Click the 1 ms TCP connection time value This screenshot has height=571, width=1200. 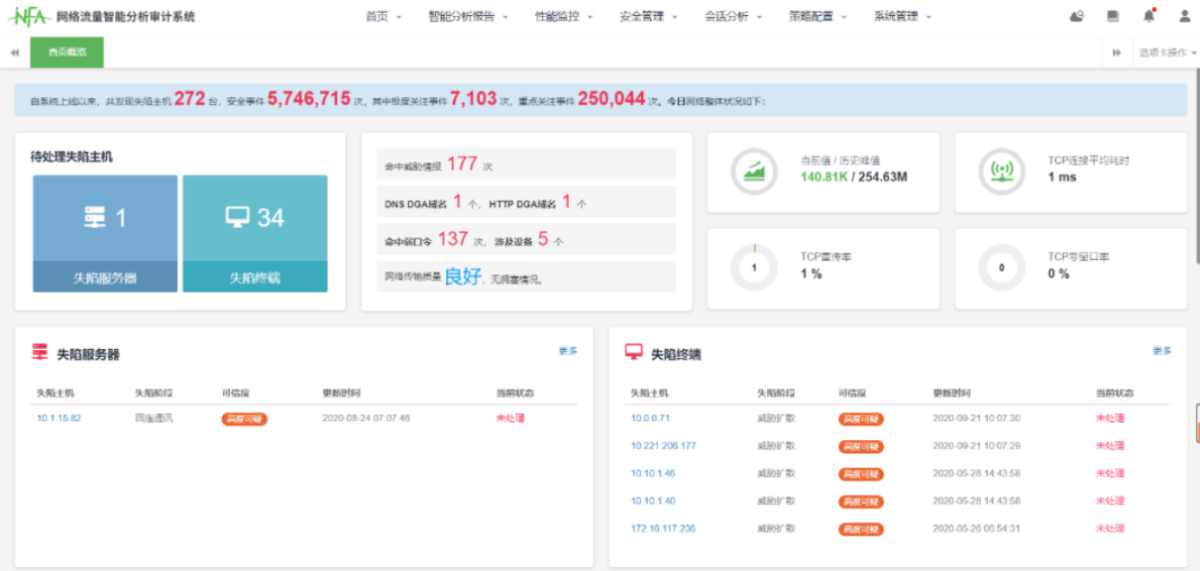click(x=1062, y=177)
